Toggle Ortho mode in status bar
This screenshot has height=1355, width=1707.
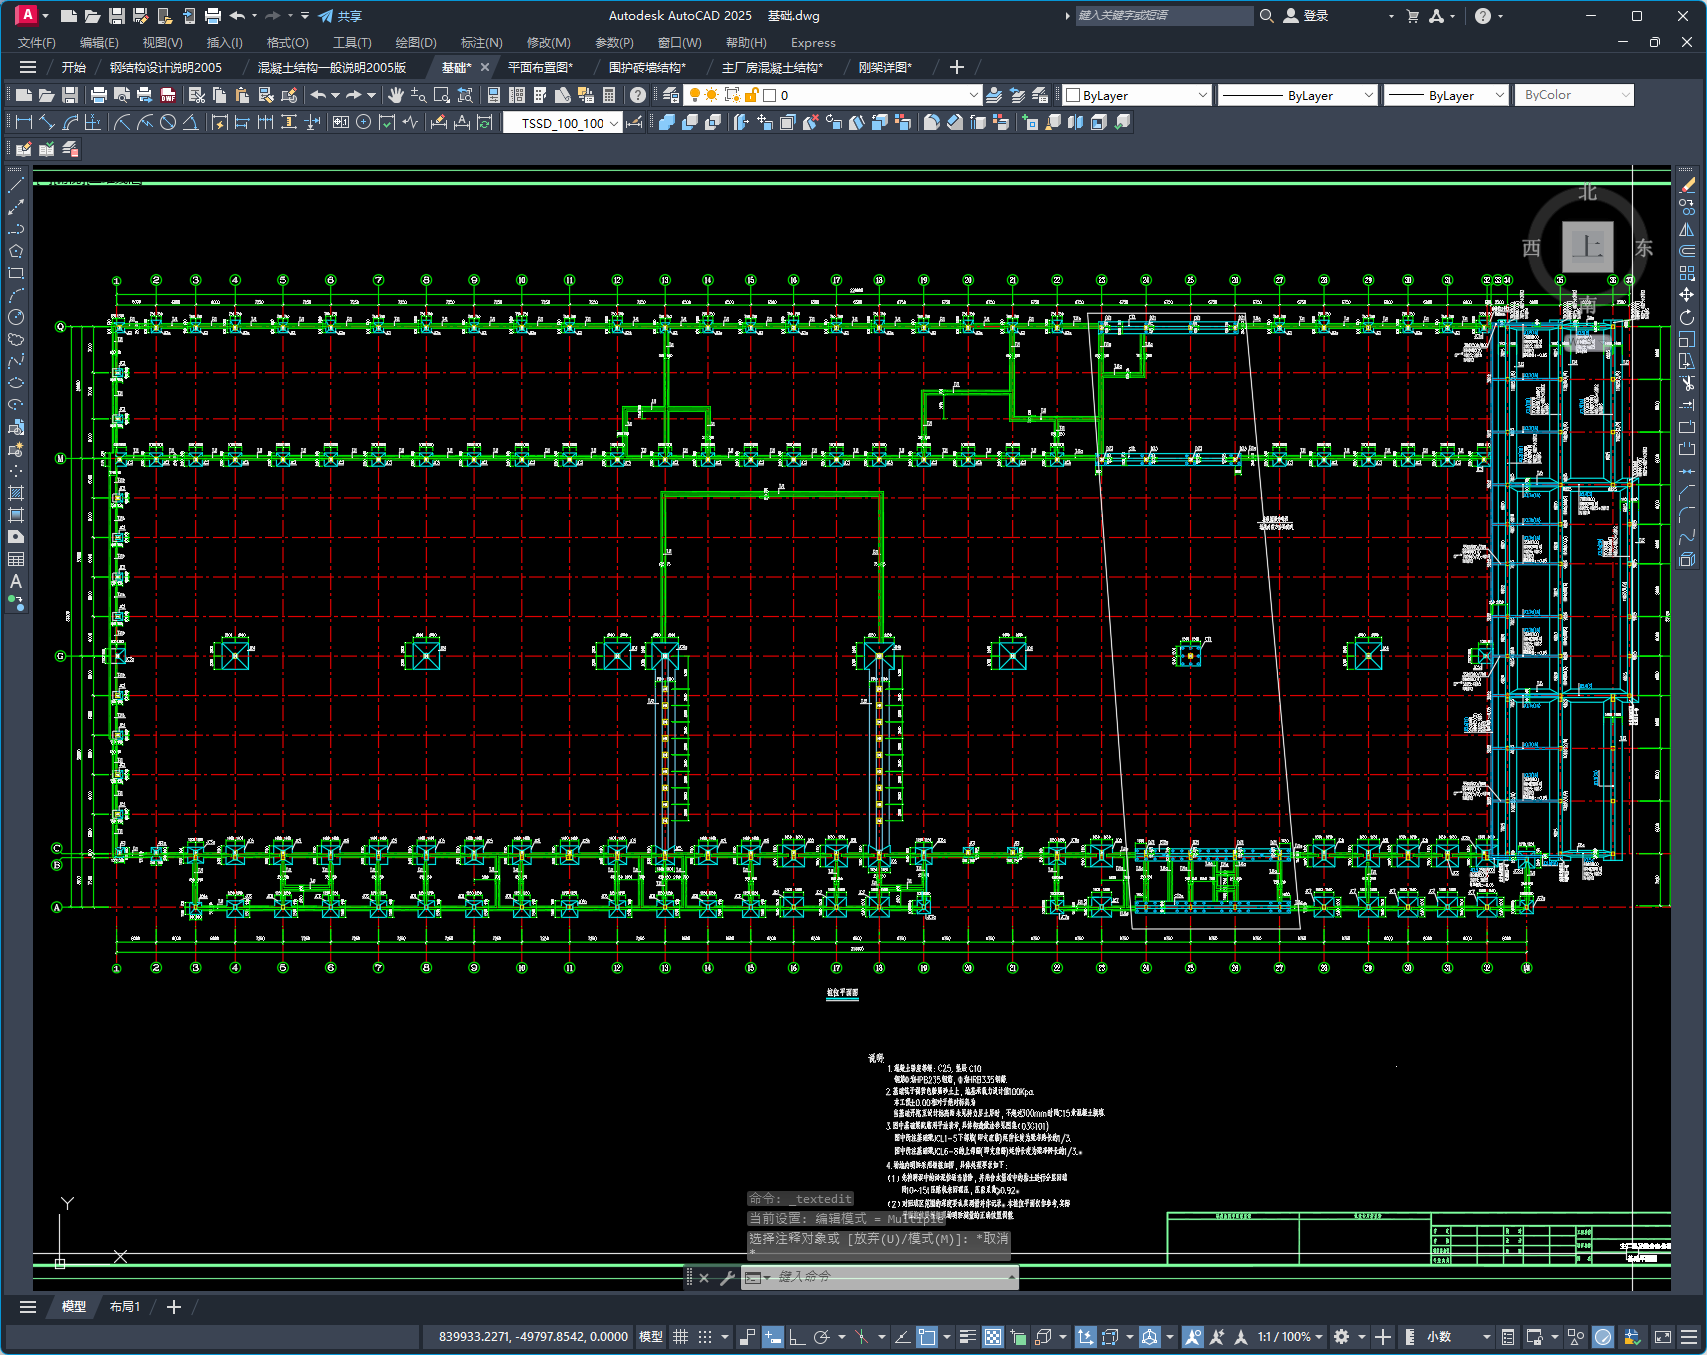coord(797,1337)
